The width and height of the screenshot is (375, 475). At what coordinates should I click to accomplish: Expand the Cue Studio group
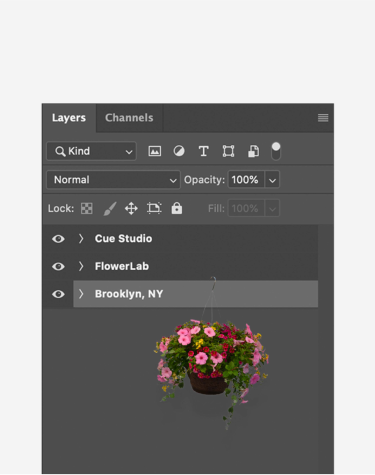81,239
